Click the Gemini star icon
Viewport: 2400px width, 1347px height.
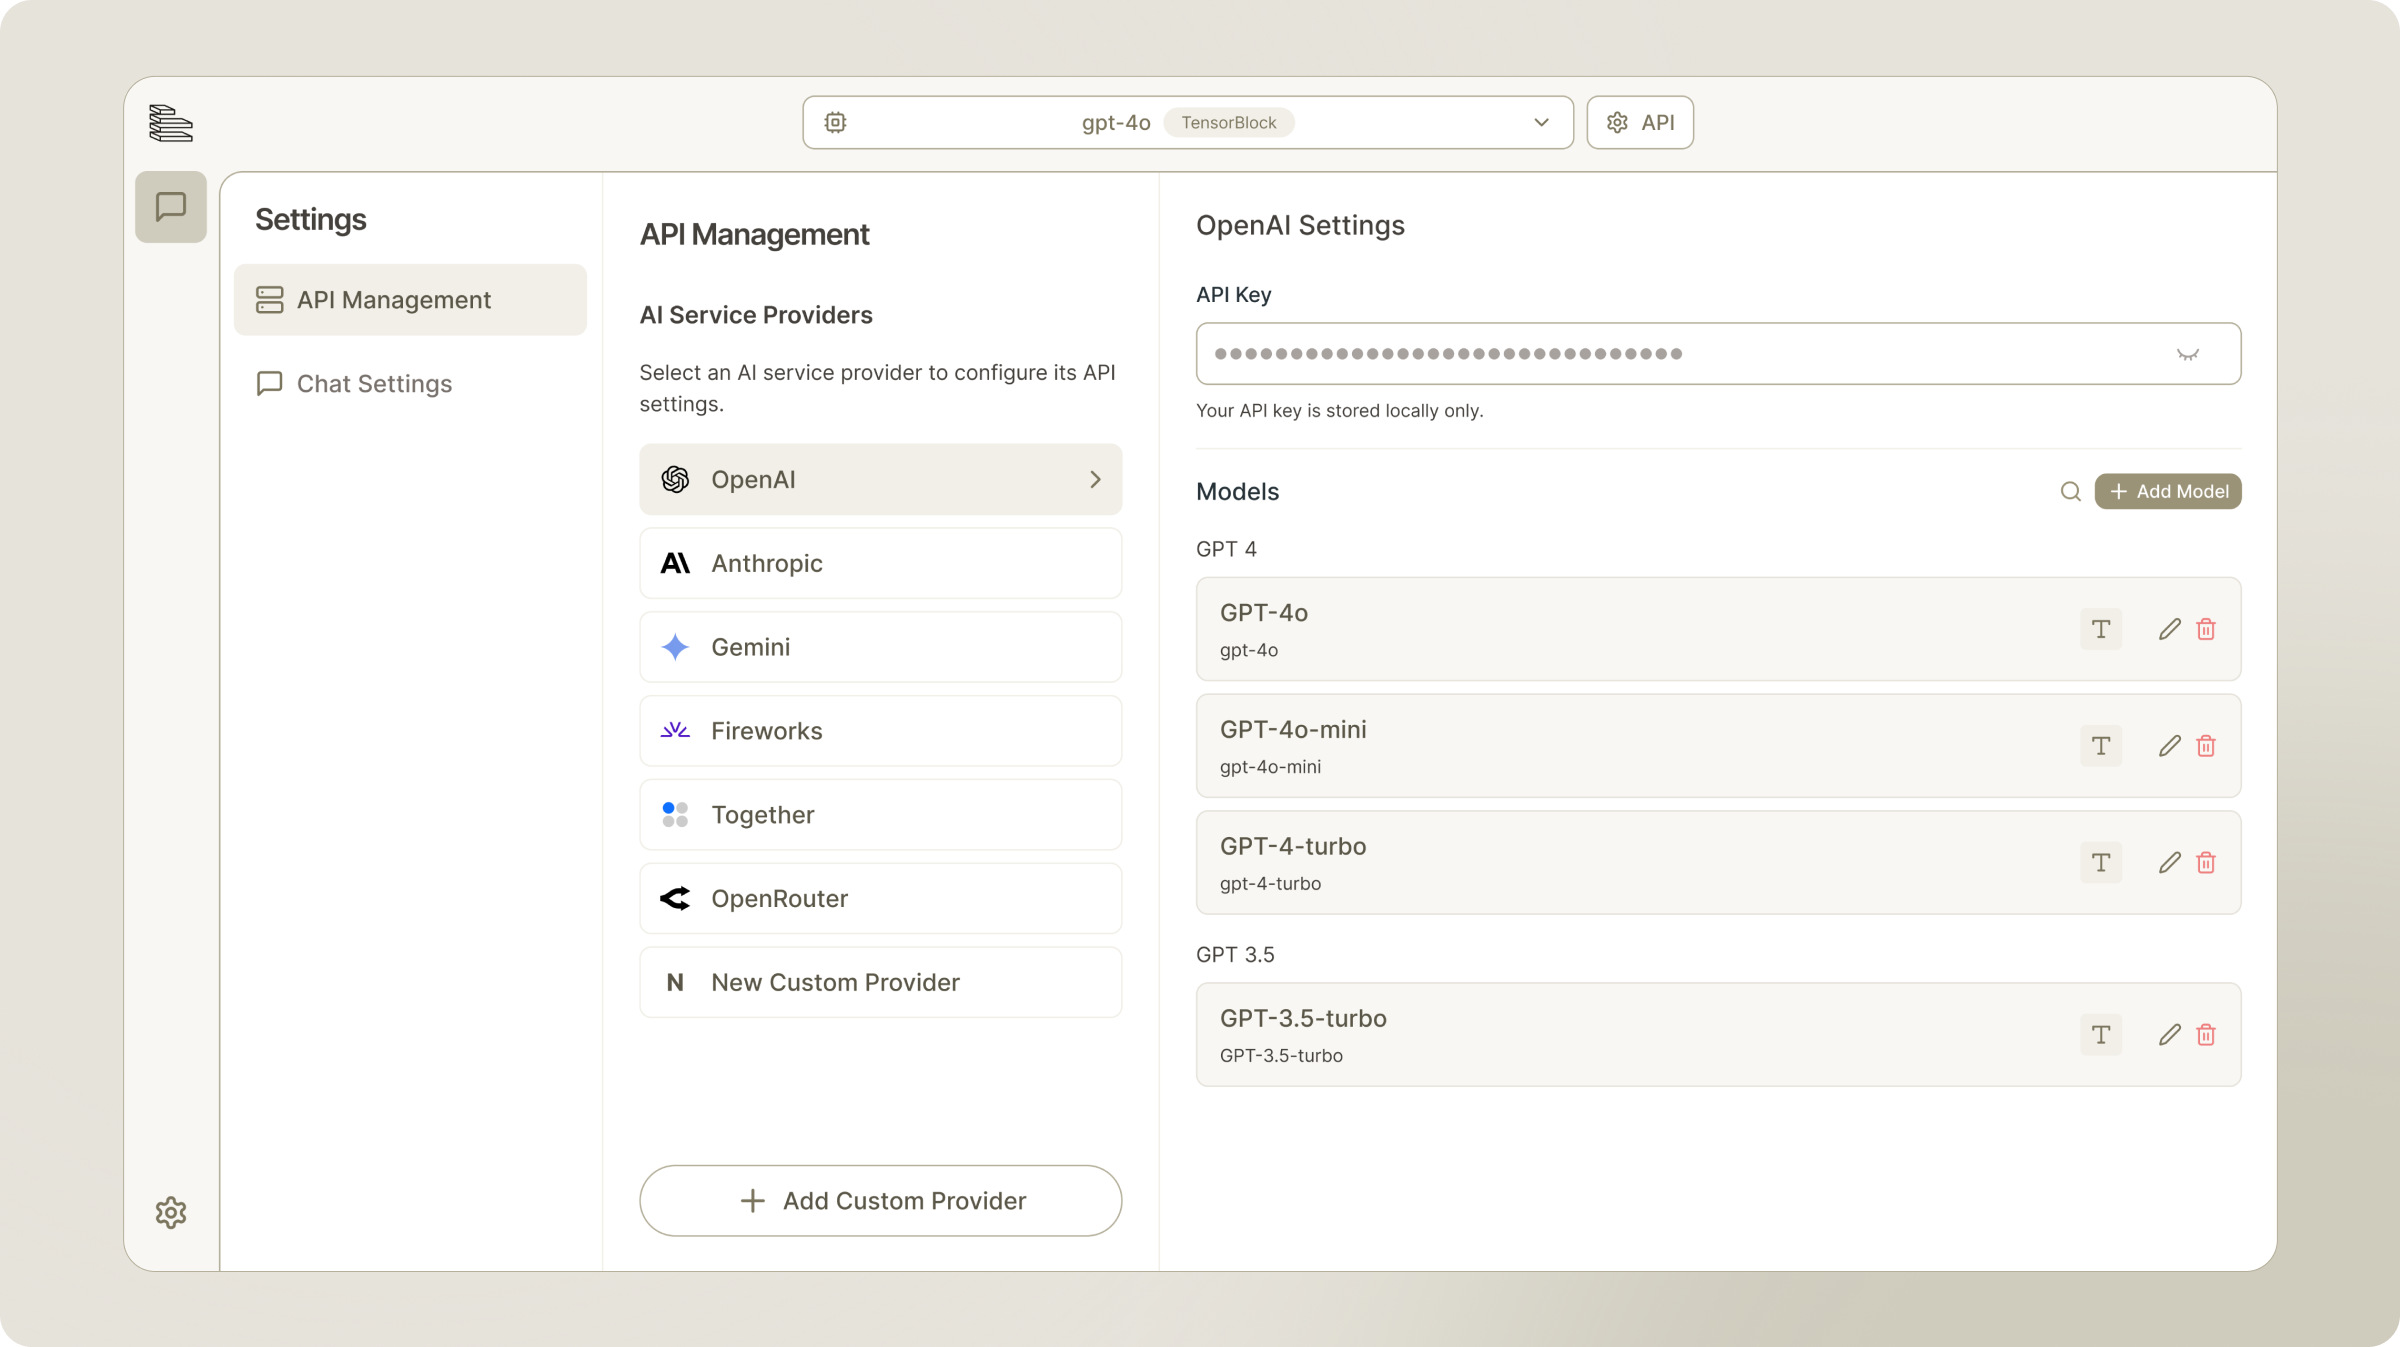(x=675, y=647)
